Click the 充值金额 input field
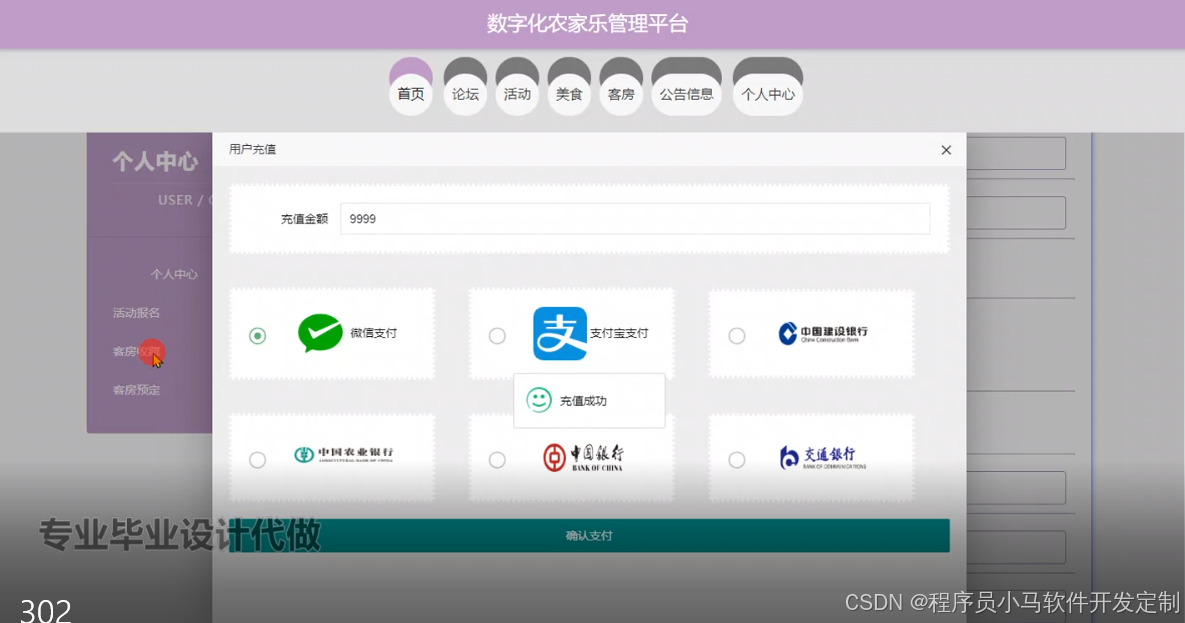The height and width of the screenshot is (623, 1185). [x=635, y=219]
